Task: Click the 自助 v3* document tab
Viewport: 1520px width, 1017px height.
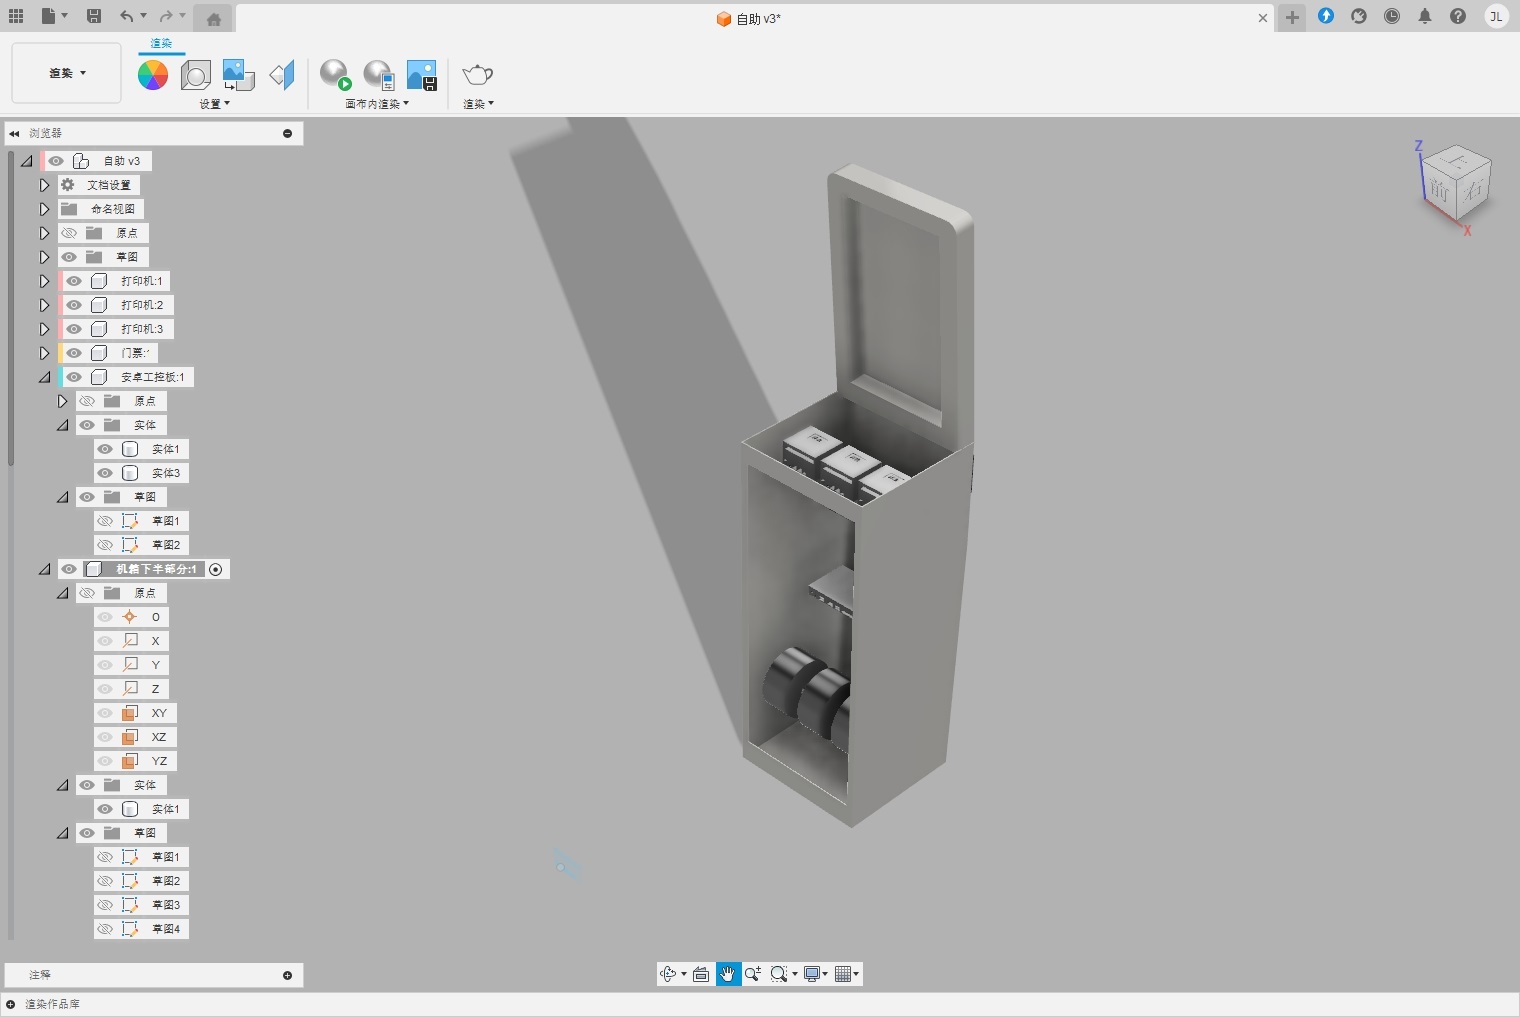Action: [749, 18]
